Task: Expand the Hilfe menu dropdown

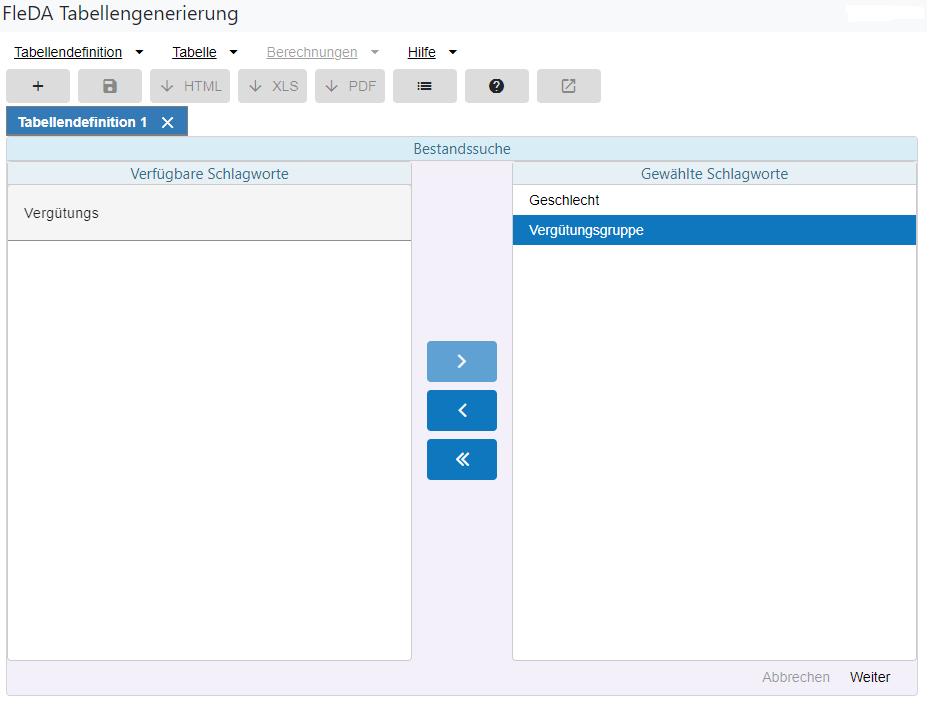Action: click(431, 52)
